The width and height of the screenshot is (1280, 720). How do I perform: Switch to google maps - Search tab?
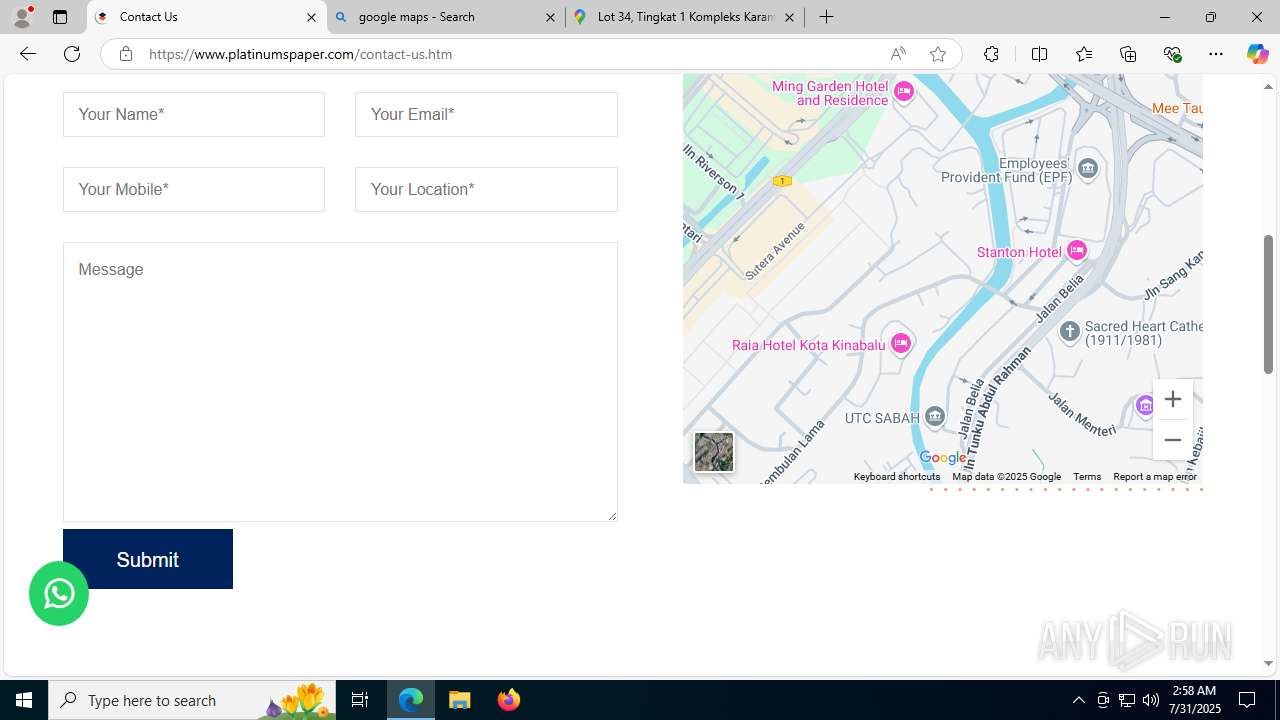(x=445, y=17)
